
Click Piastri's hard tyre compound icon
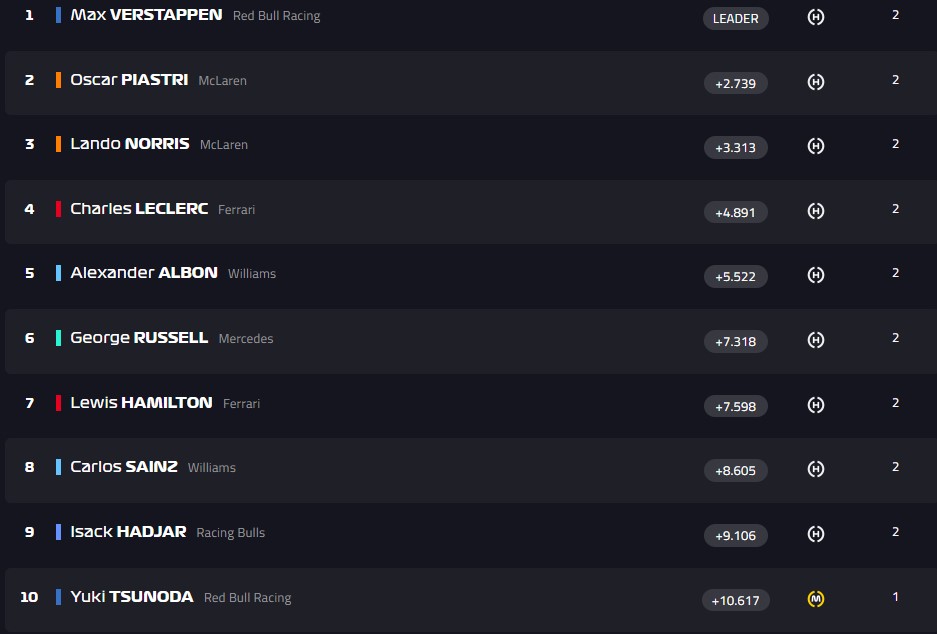coord(816,82)
